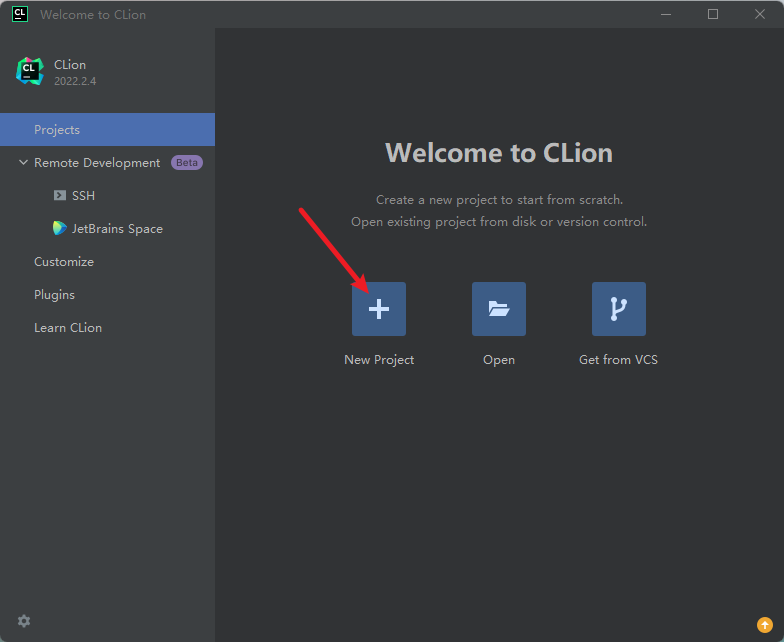Click the Get from VCS label
The width and height of the screenshot is (784, 642).
618,360
